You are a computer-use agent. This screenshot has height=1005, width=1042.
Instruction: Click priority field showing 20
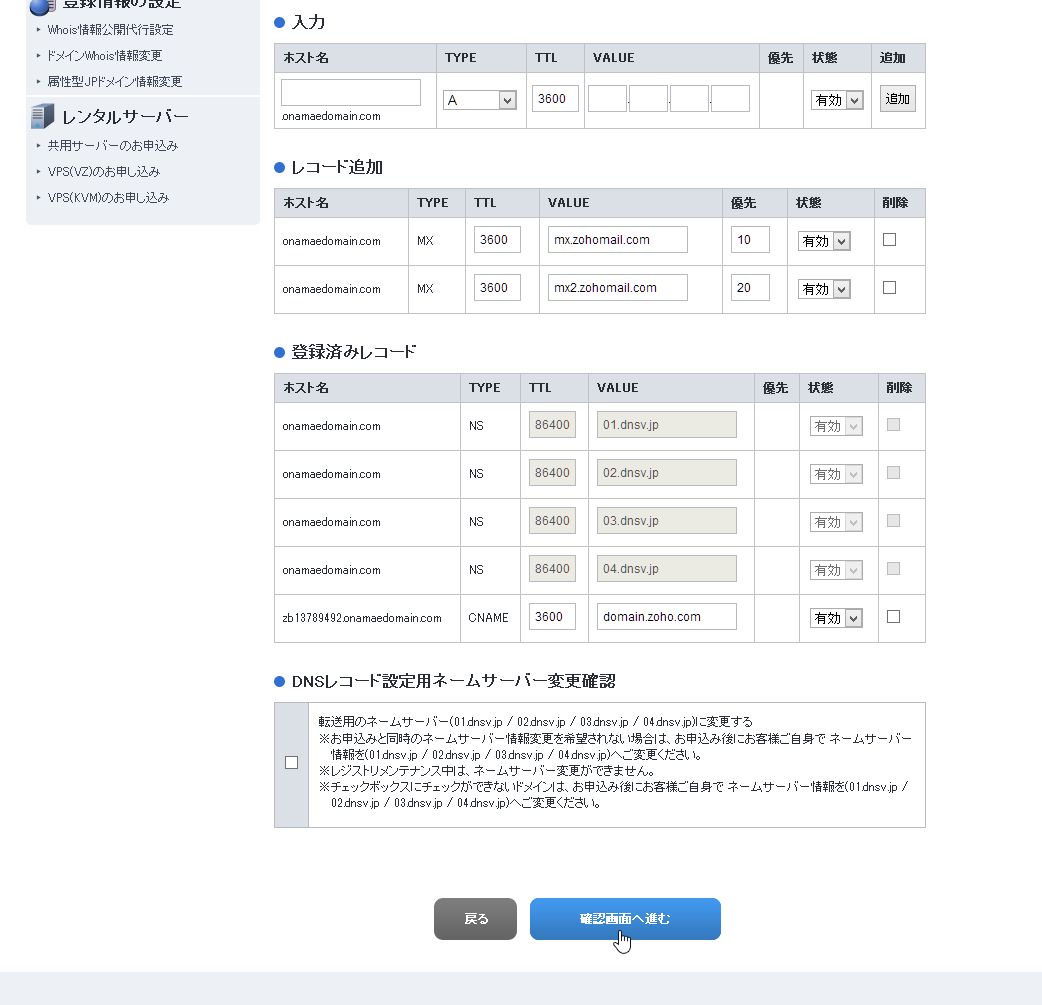coord(750,288)
